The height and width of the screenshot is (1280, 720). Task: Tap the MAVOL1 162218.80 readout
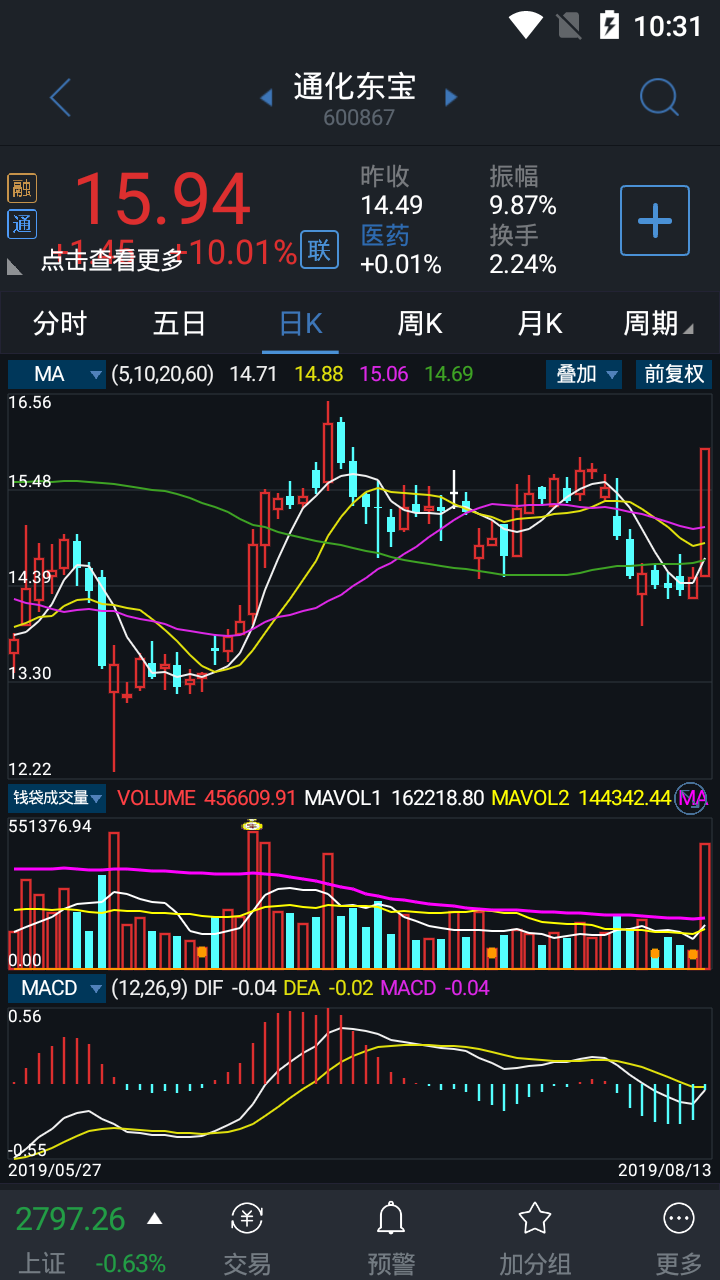pyautogui.click(x=394, y=798)
